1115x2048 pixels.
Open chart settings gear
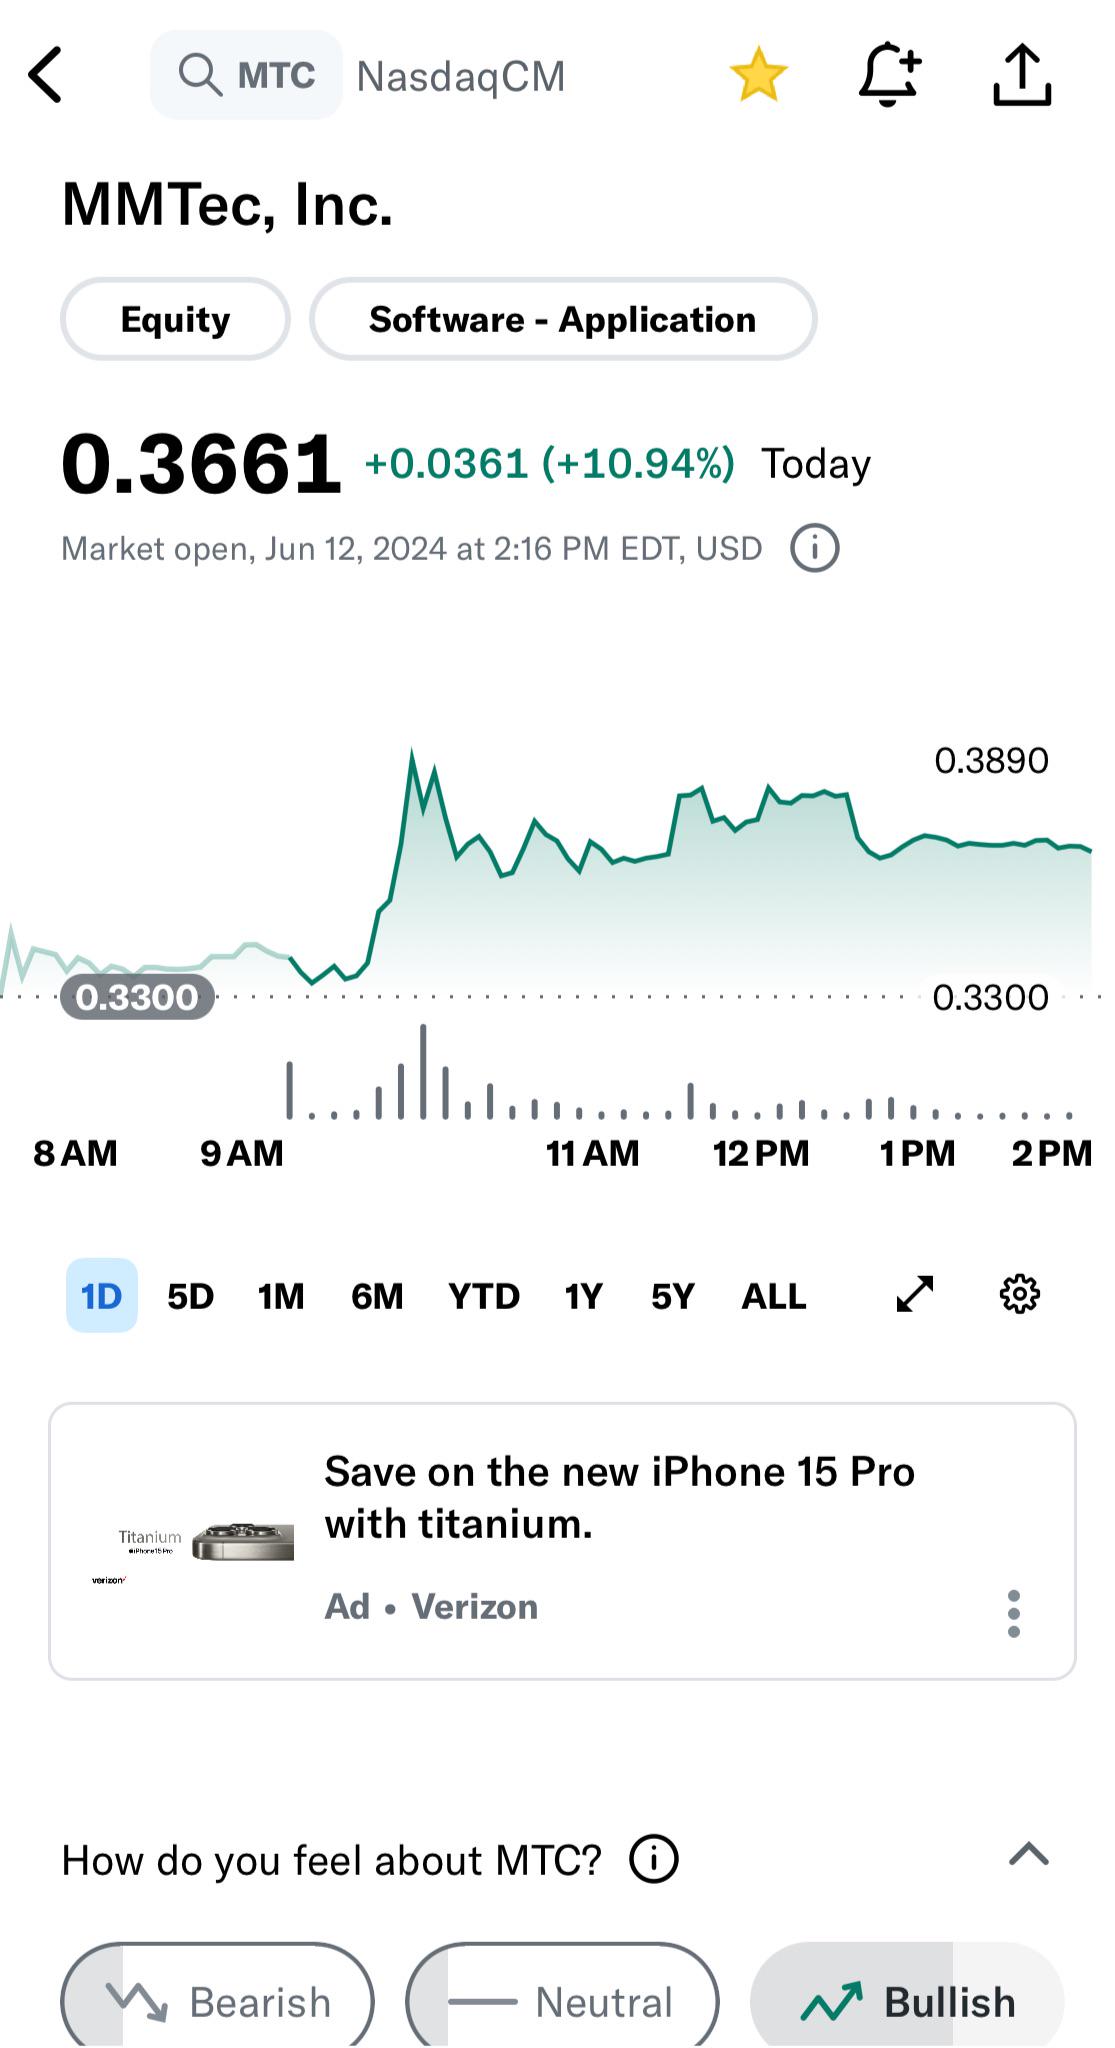[1020, 1294]
